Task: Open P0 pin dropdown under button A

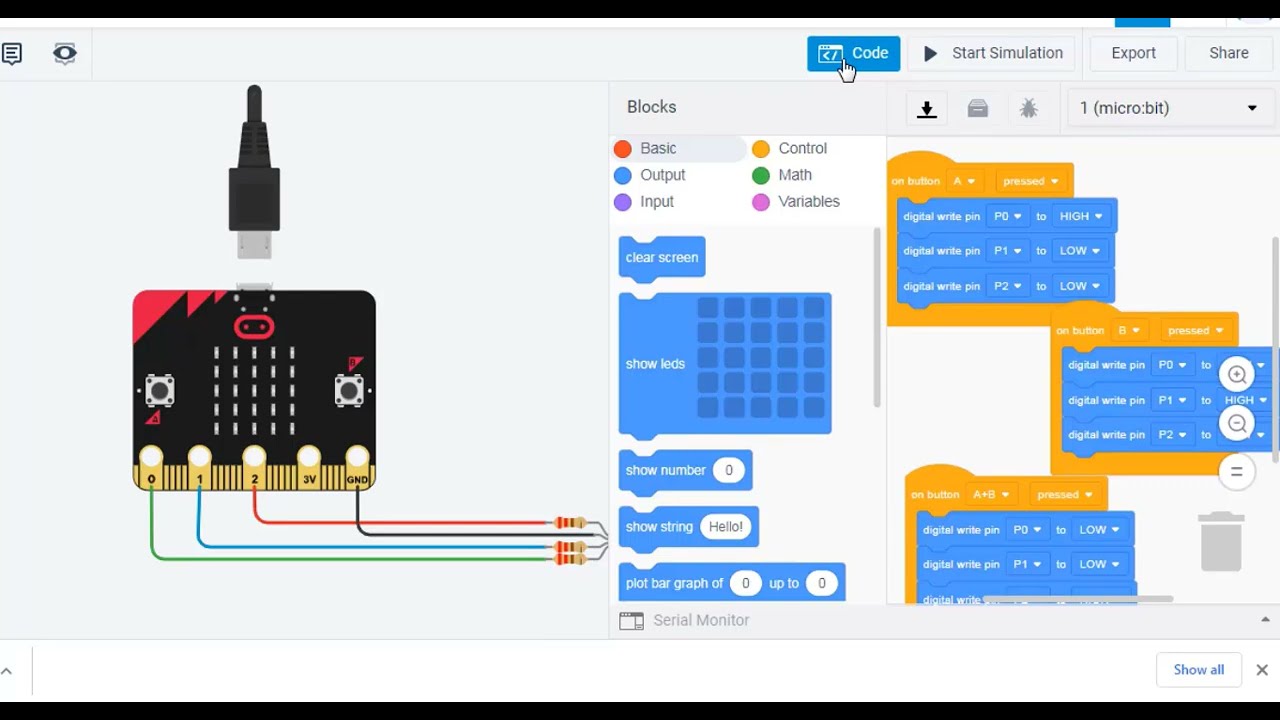Action: tap(1007, 217)
